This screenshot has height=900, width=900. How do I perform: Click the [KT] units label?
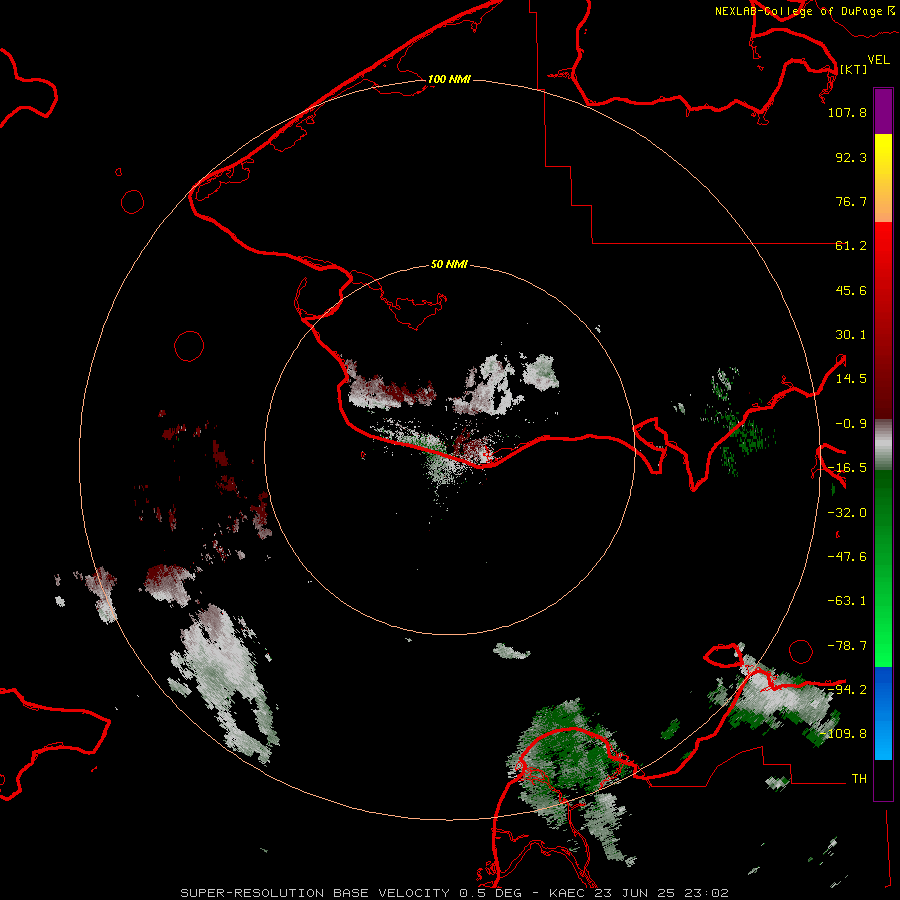coord(853,69)
